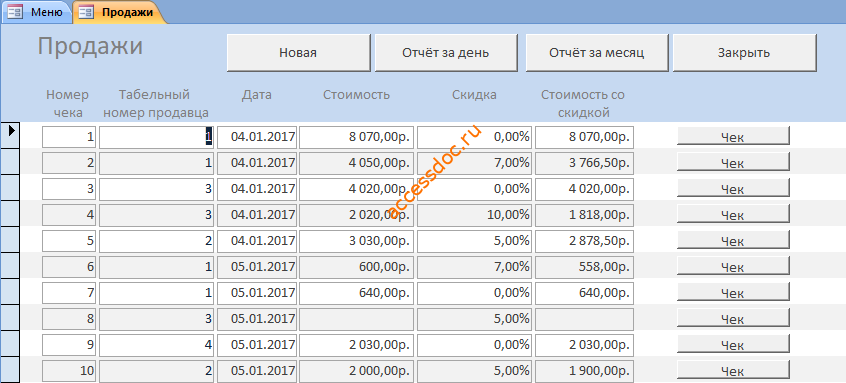Click the Стоимость field 3 030,00р.
846x383 pixels.
(x=357, y=241)
